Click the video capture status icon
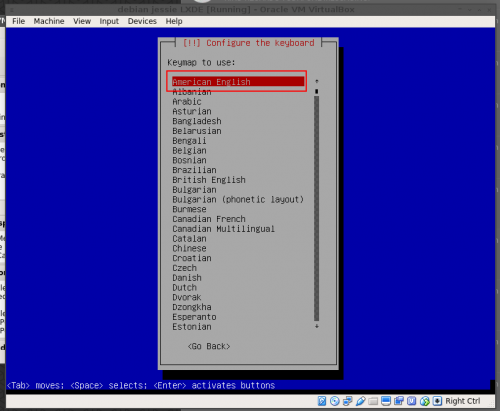The height and width of the screenshot is (411, 500). (399, 401)
